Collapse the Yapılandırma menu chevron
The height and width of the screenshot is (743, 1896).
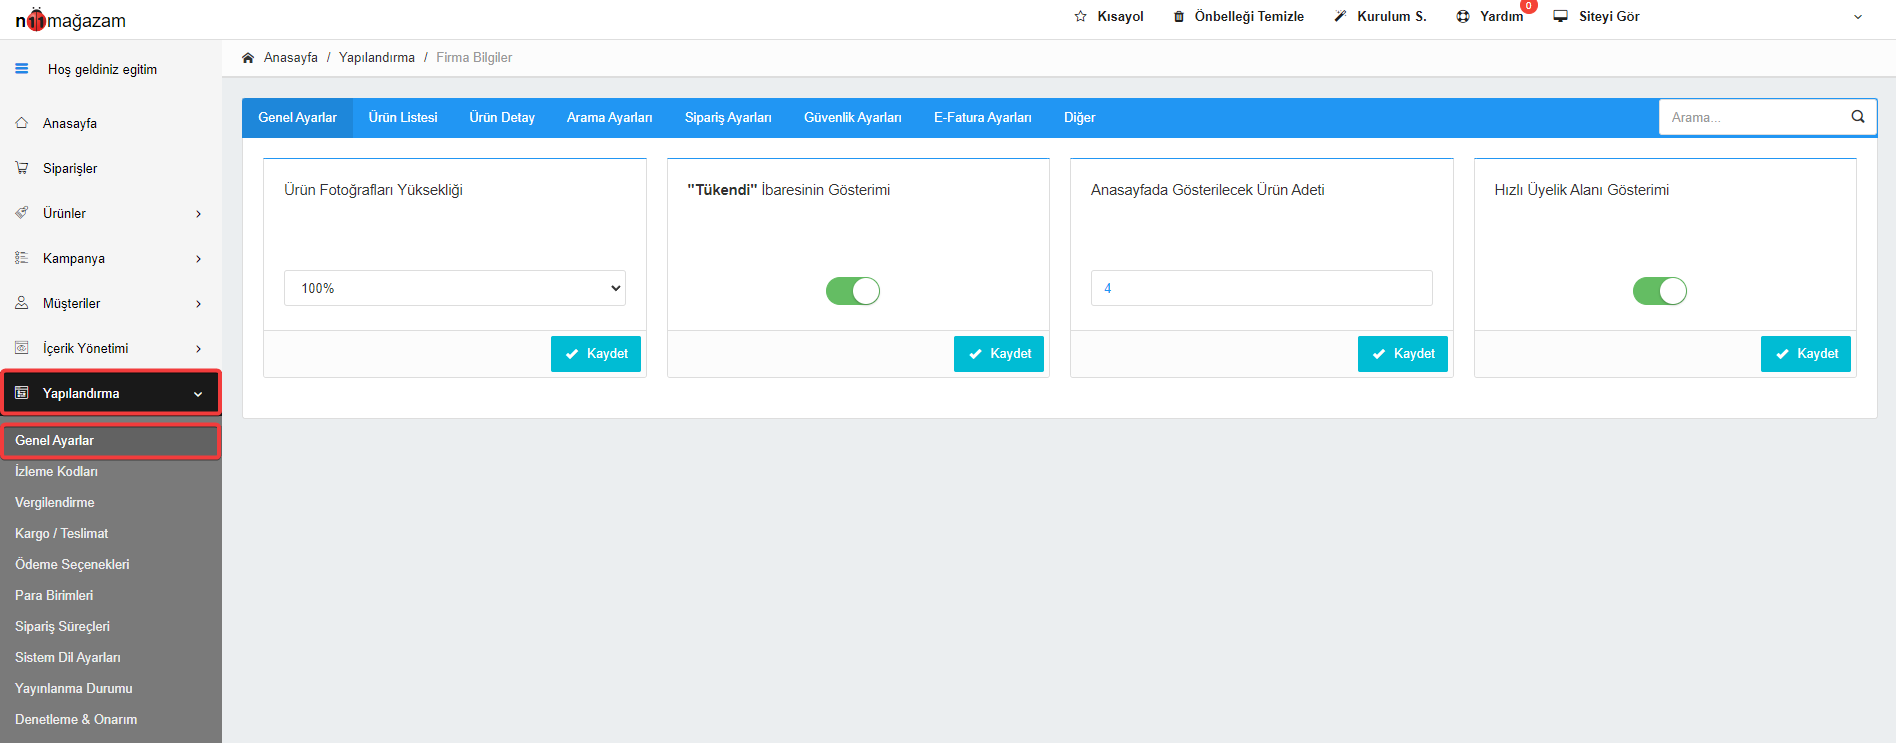coord(198,394)
